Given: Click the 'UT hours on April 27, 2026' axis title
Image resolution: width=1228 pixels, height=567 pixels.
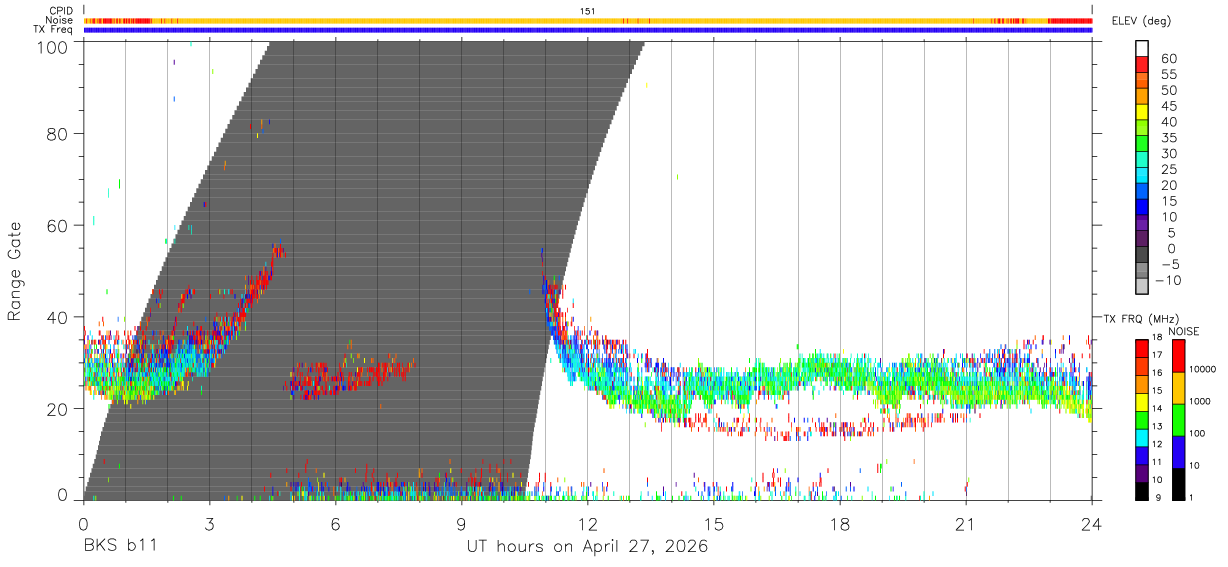Looking at the screenshot, I should (x=587, y=547).
